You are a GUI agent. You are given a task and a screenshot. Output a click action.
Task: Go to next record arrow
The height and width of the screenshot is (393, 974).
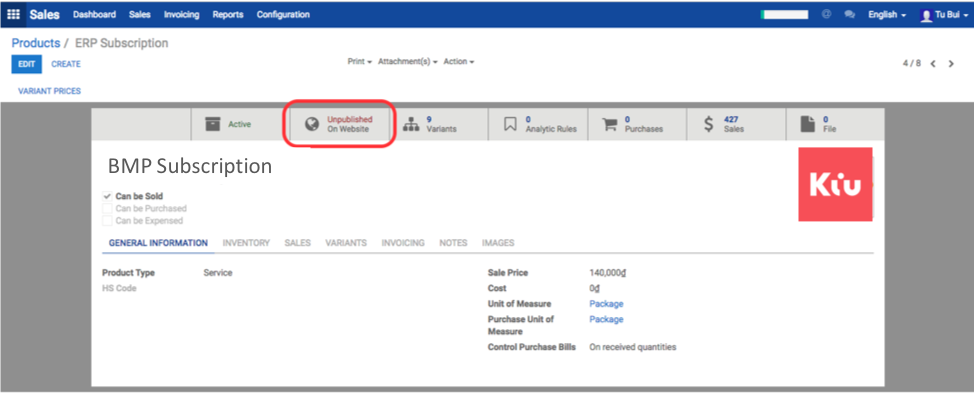tap(951, 64)
